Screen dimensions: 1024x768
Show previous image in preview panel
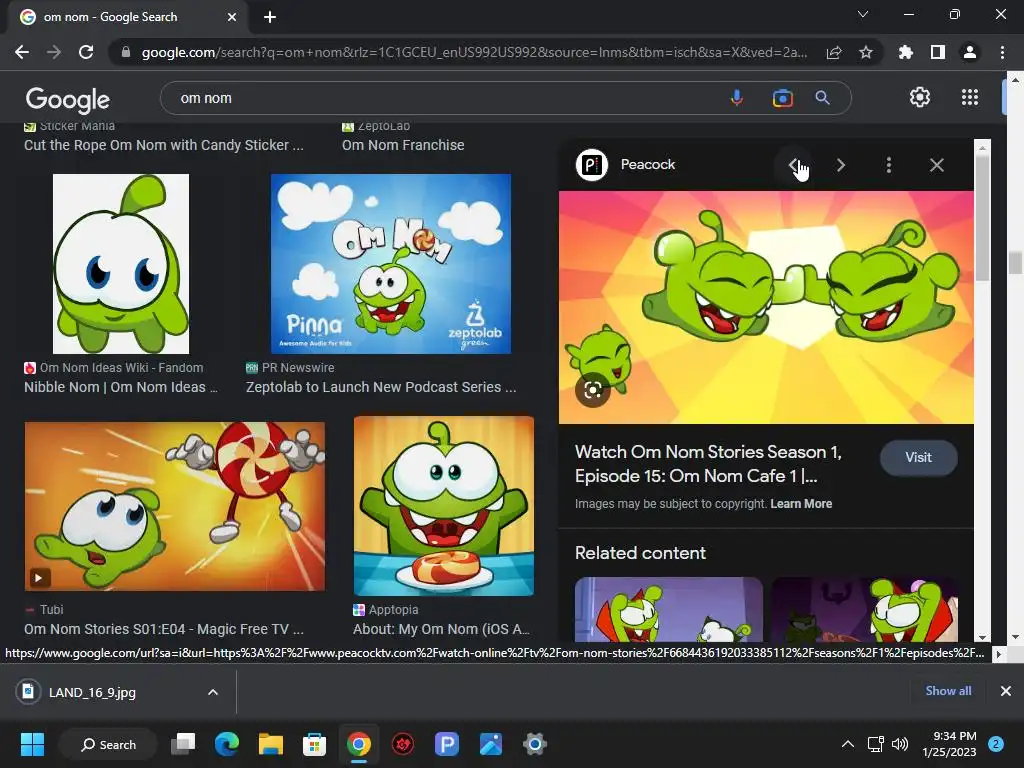pos(793,165)
